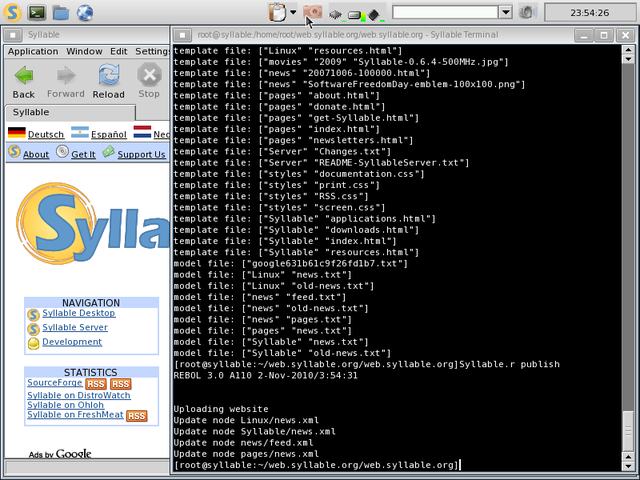
Task: Click the second RSS badge after SourceForge
Action: pos(120,384)
